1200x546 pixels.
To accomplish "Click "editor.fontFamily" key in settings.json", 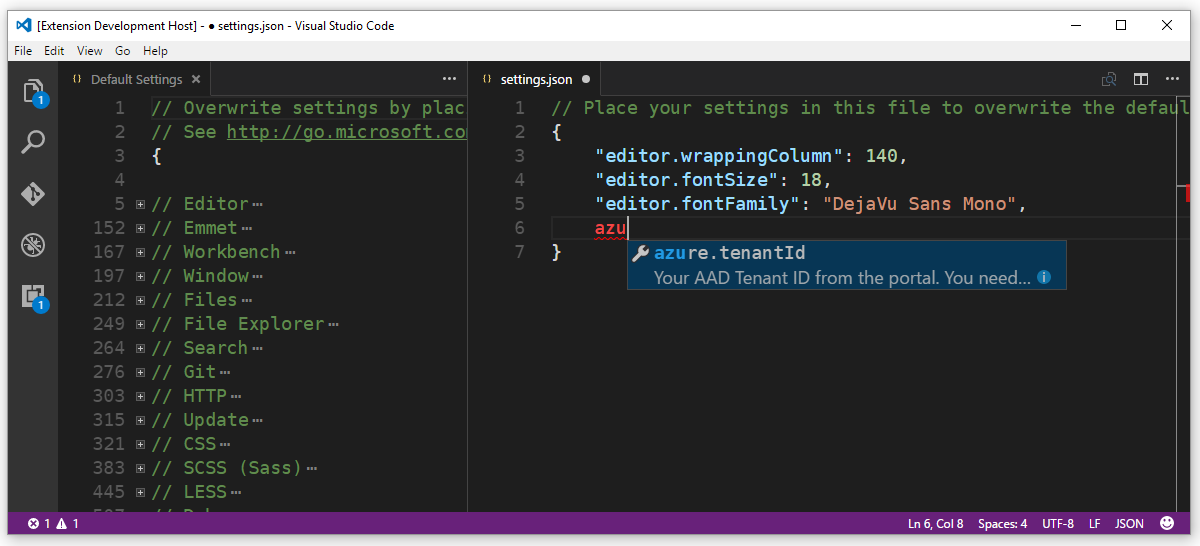I will pyautogui.click(x=702, y=204).
